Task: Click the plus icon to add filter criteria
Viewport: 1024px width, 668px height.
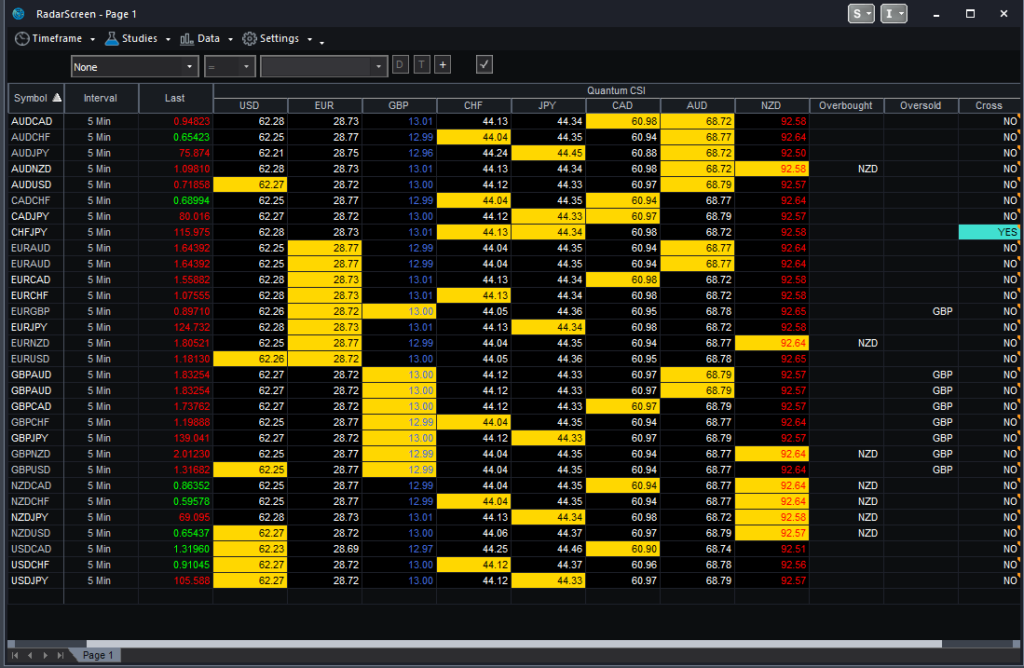Action: [444, 64]
